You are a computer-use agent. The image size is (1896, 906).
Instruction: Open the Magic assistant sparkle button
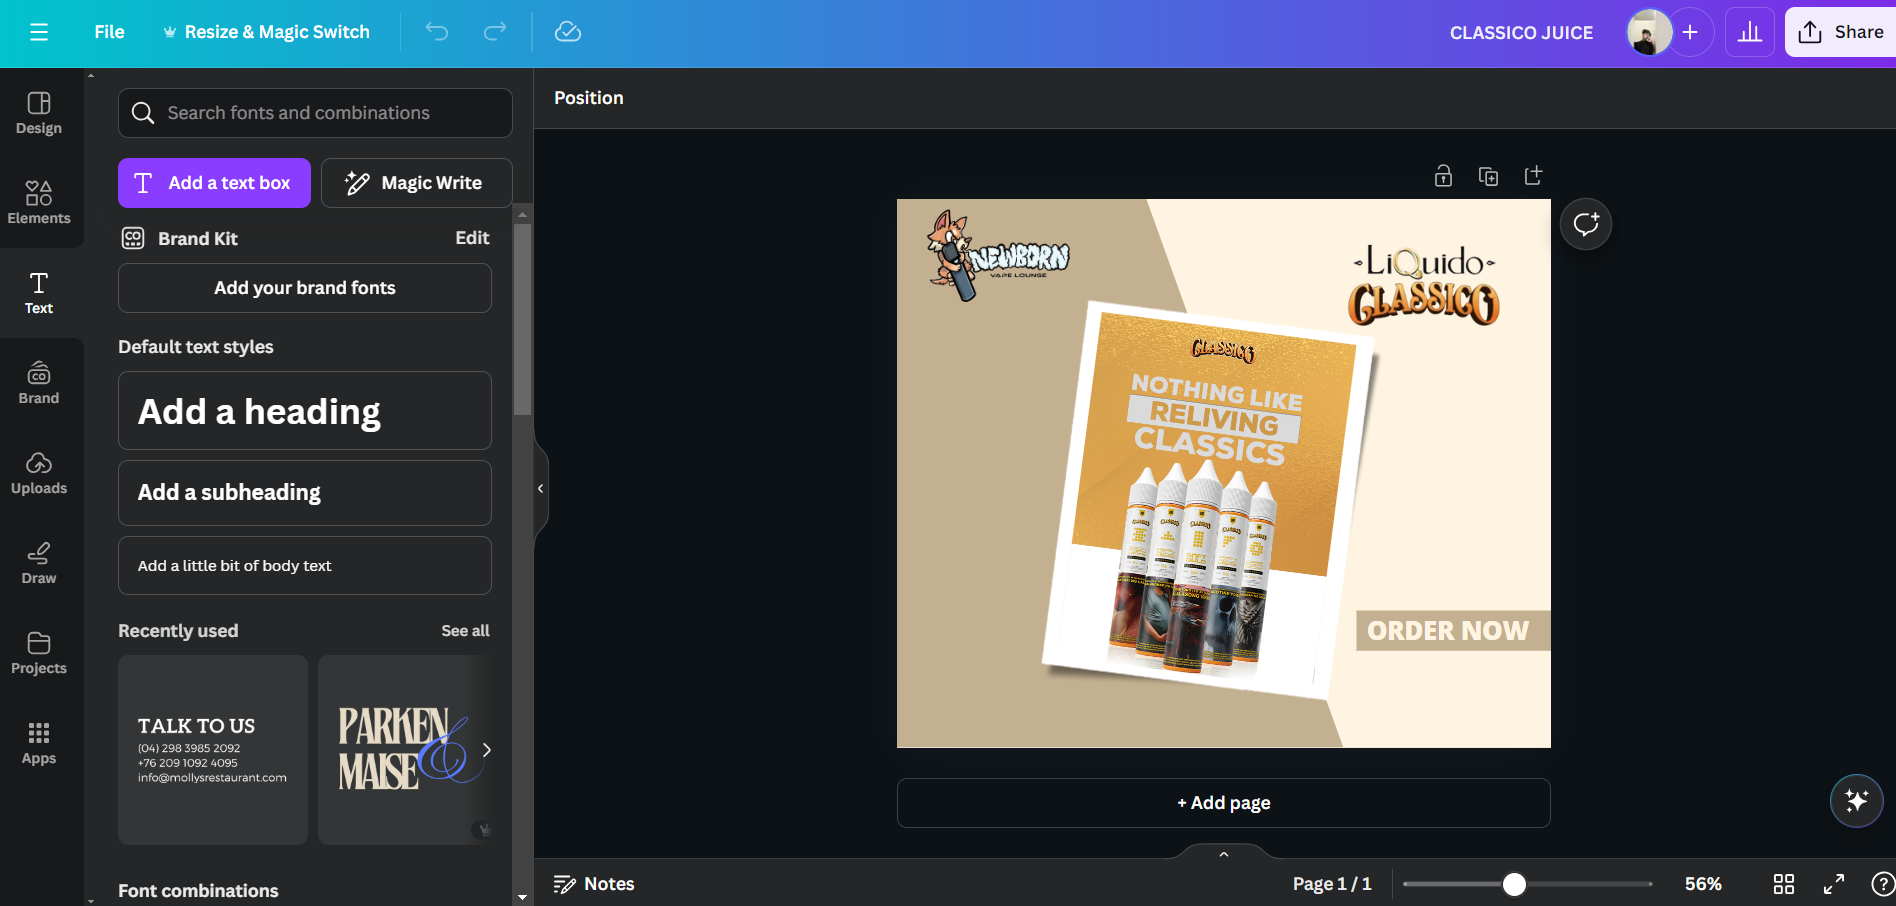(1857, 801)
